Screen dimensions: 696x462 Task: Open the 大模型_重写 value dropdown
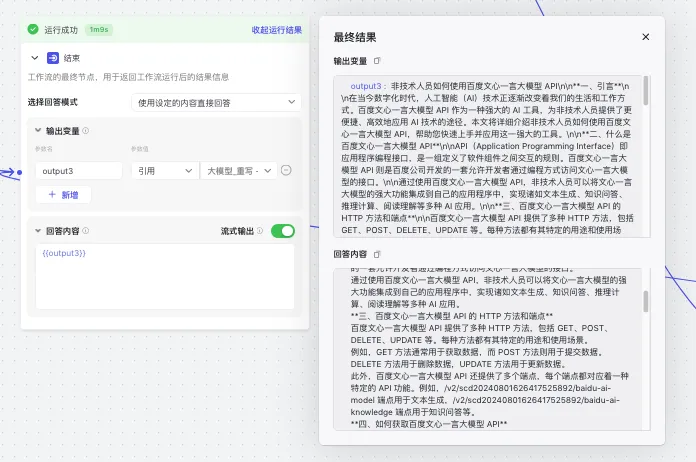(x=239, y=171)
